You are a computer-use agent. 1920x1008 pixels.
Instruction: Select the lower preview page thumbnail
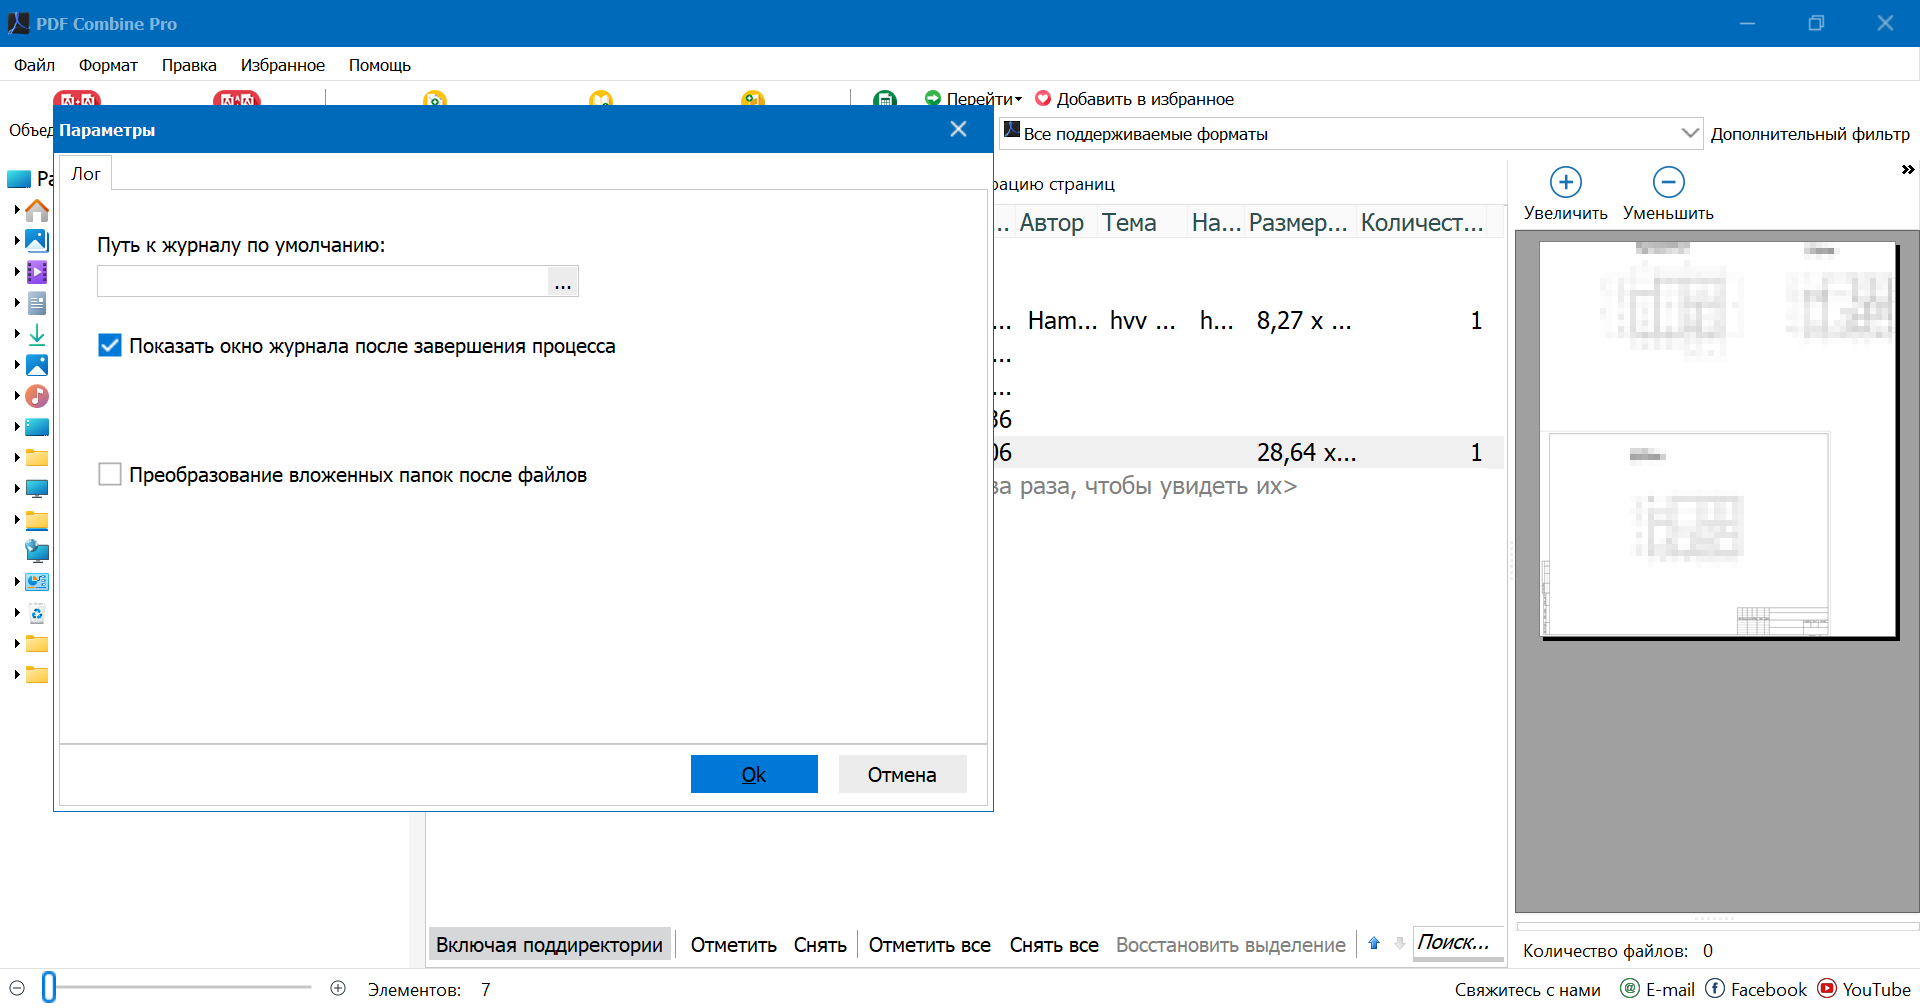click(x=1689, y=535)
